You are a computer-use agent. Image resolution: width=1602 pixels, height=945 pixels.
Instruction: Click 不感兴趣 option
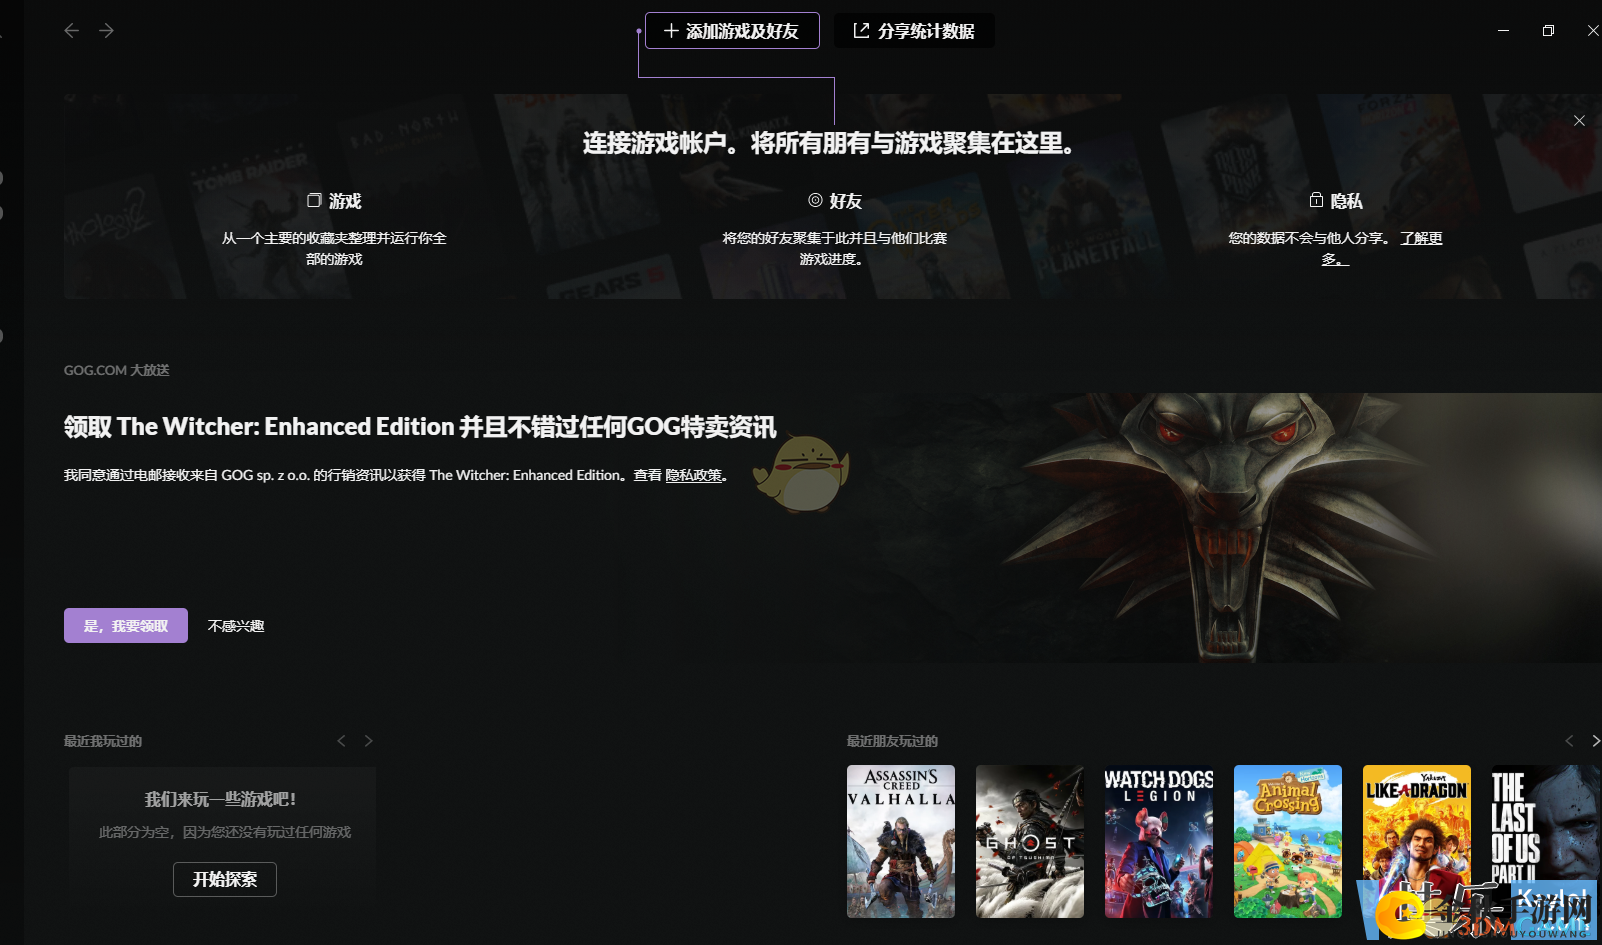coord(236,626)
